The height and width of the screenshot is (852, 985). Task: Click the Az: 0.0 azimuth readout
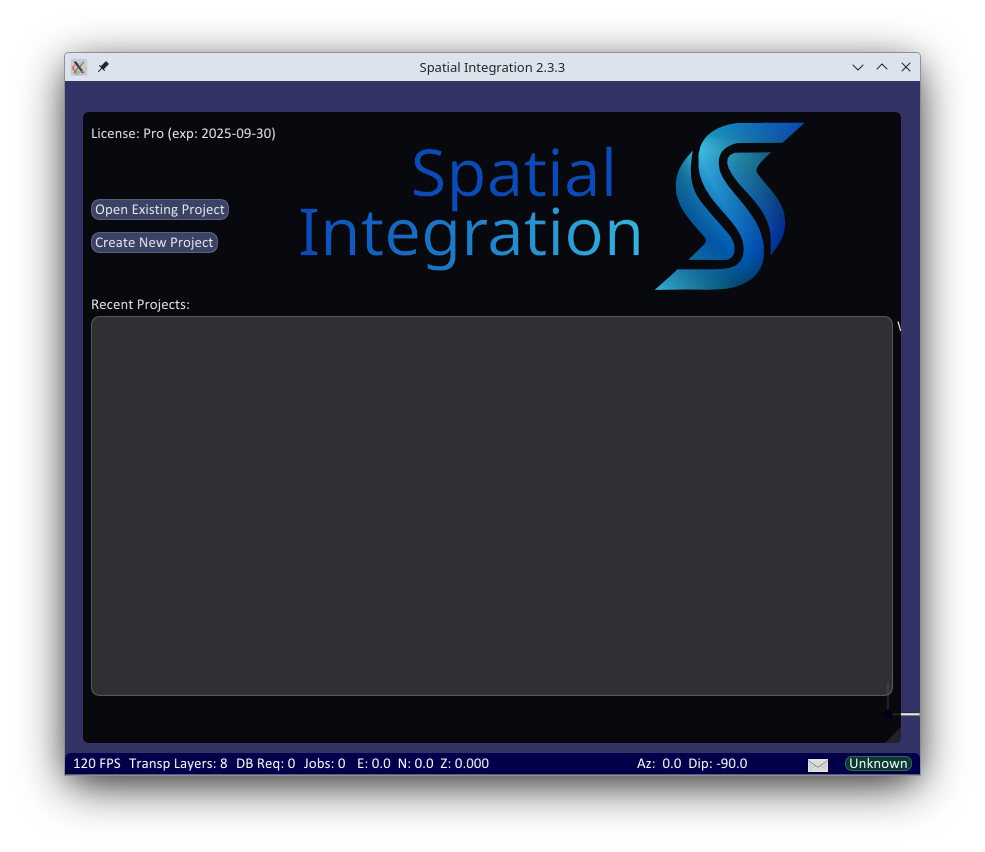659,763
